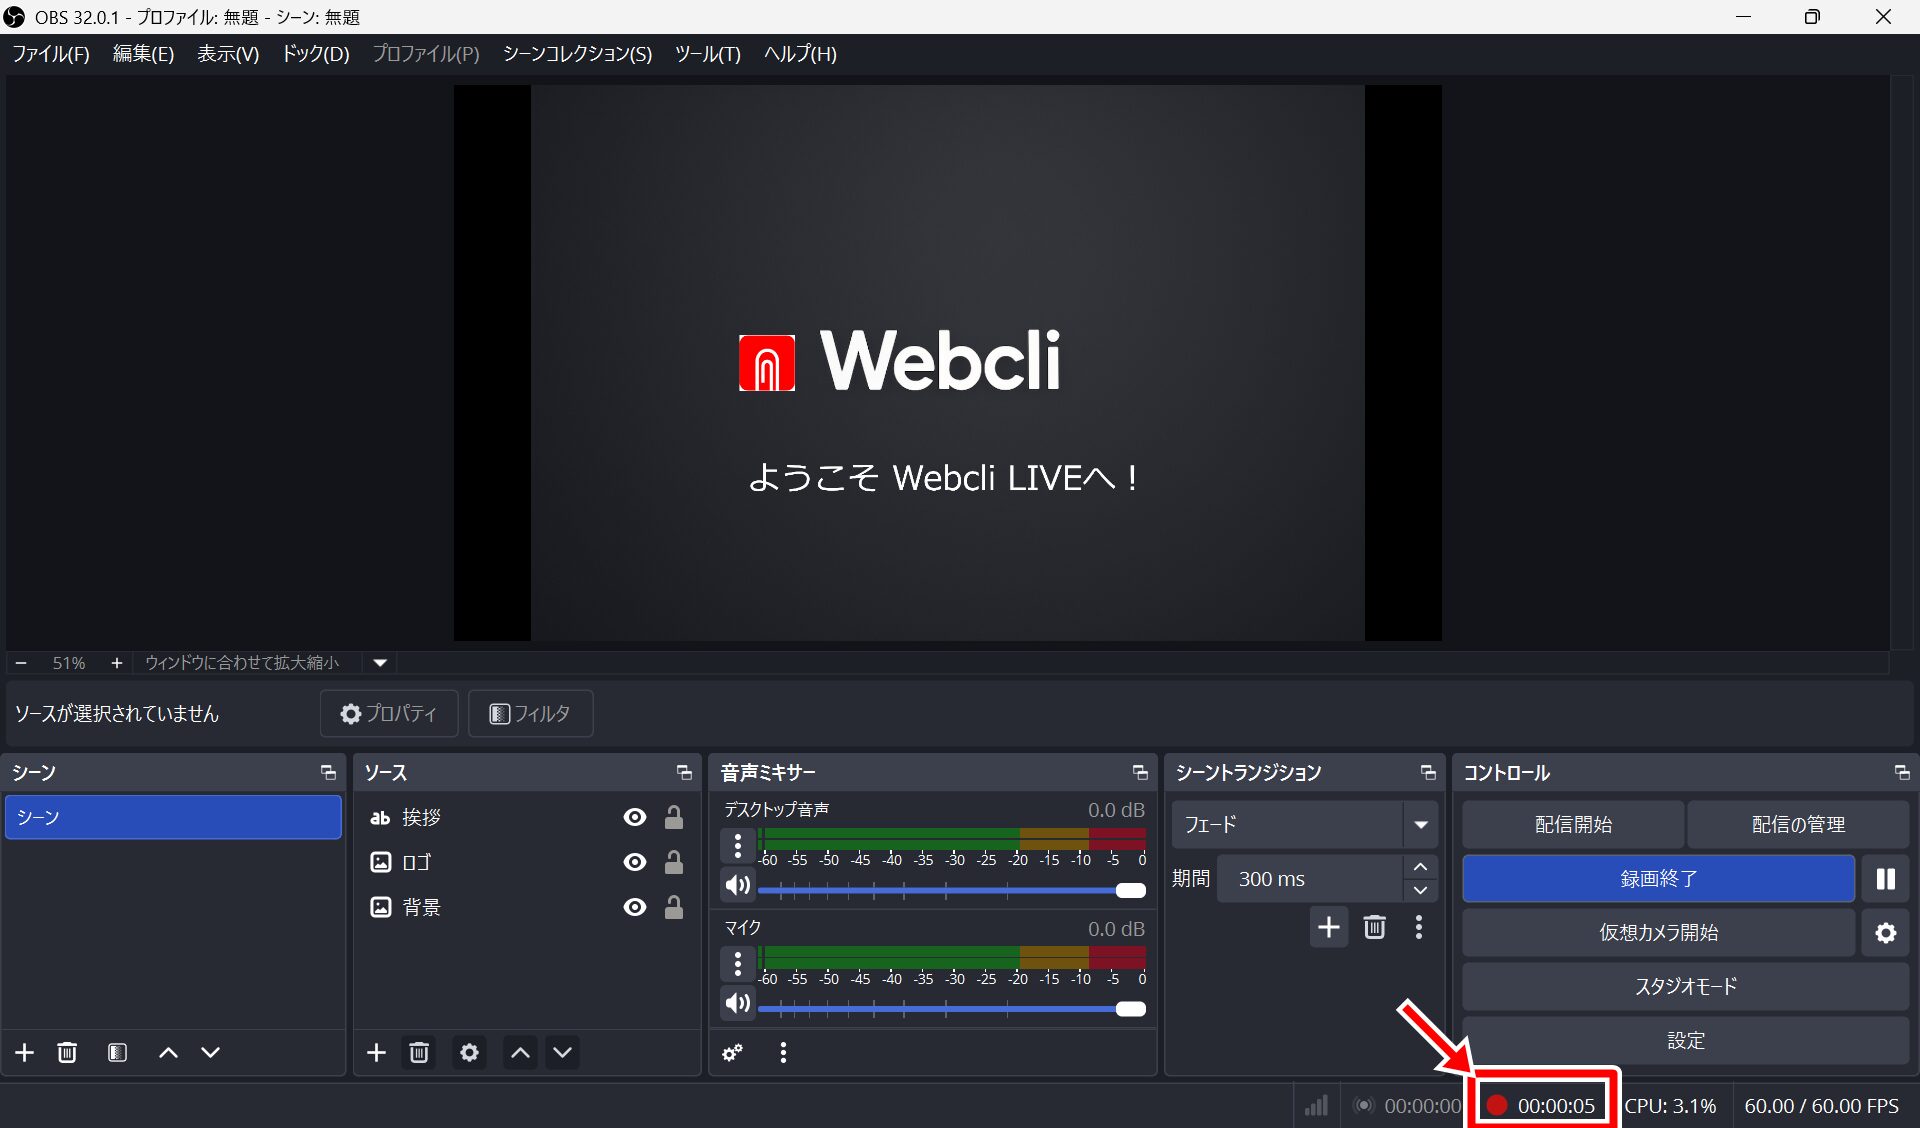Open the ツール(T) menu
The image size is (1920, 1128).
click(x=707, y=54)
